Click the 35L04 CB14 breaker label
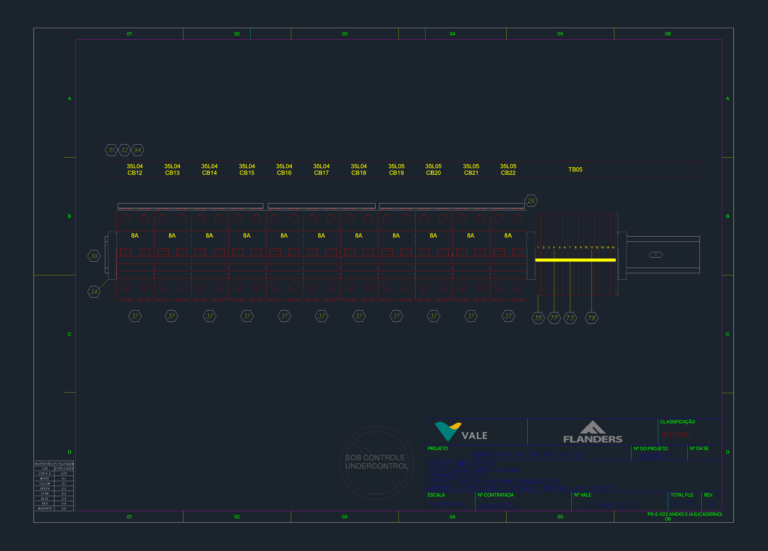 tap(209, 169)
